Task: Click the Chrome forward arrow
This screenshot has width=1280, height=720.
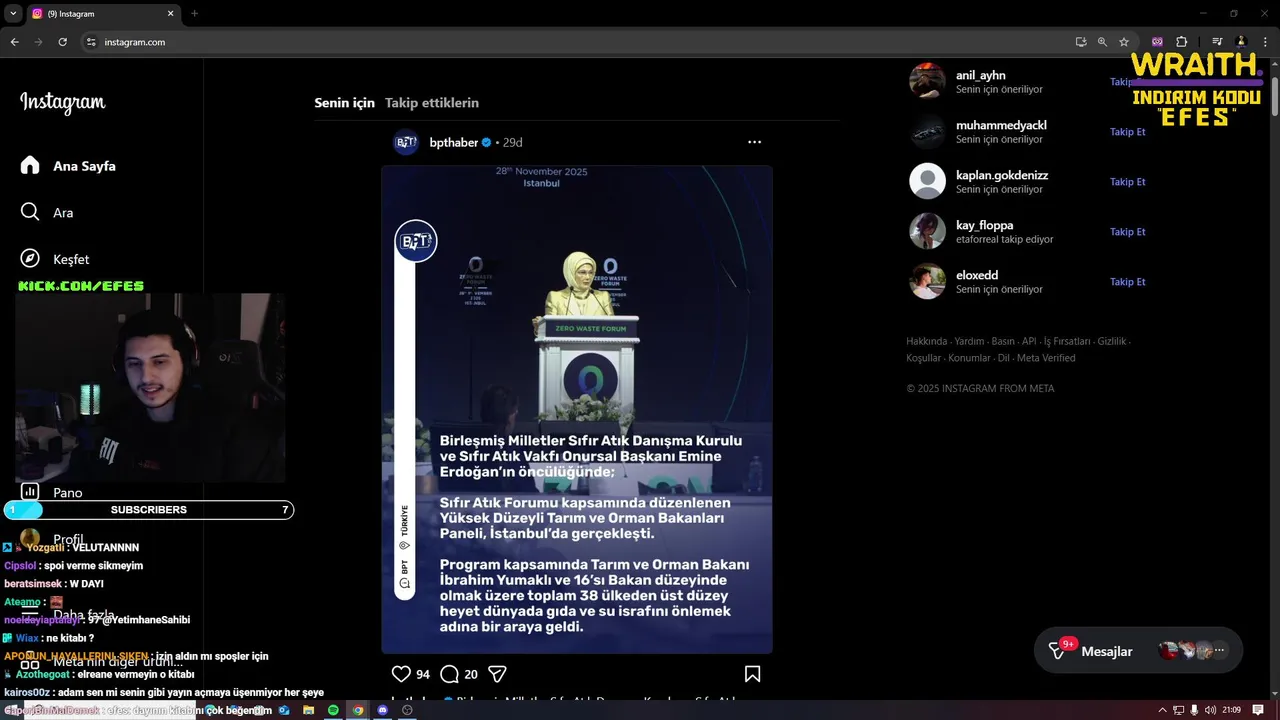Action: click(38, 42)
